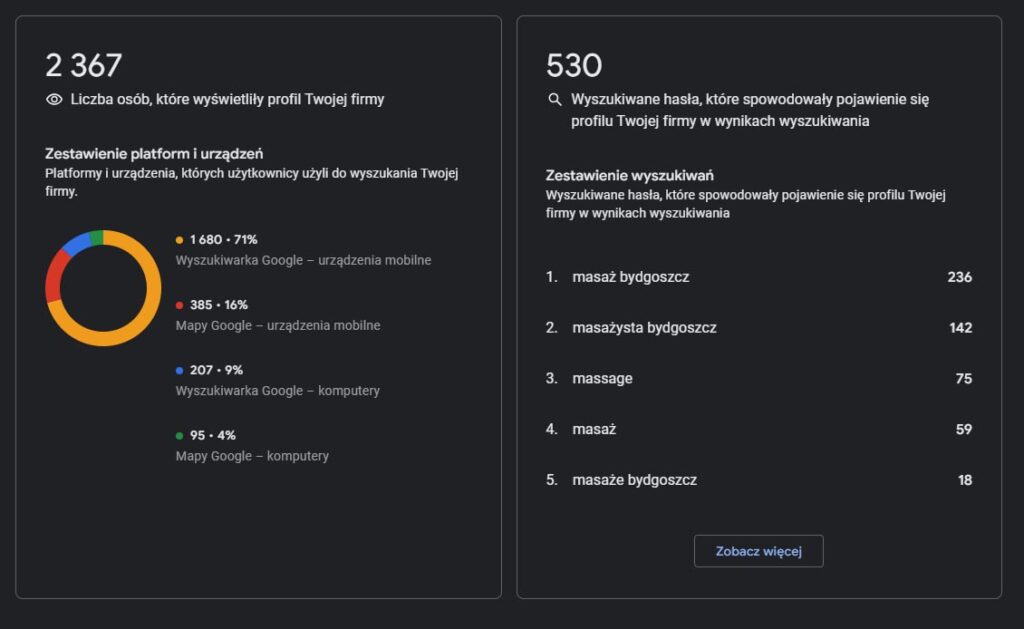The height and width of the screenshot is (629, 1024).
Task: Click the blue legend dot for desktop search
Action: [x=179, y=371]
